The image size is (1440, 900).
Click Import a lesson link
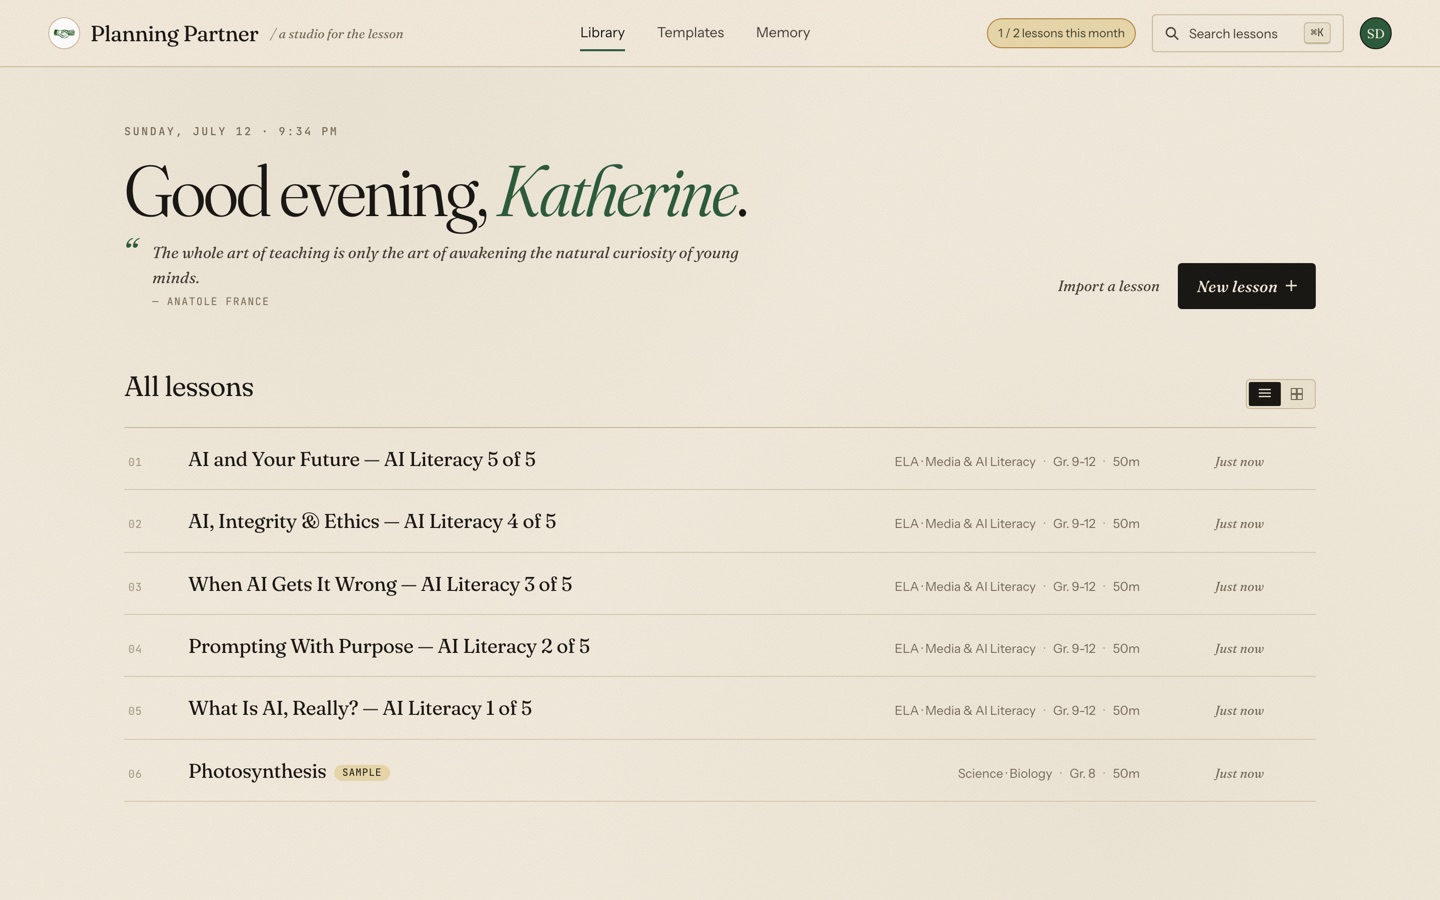coord(1108,286)
